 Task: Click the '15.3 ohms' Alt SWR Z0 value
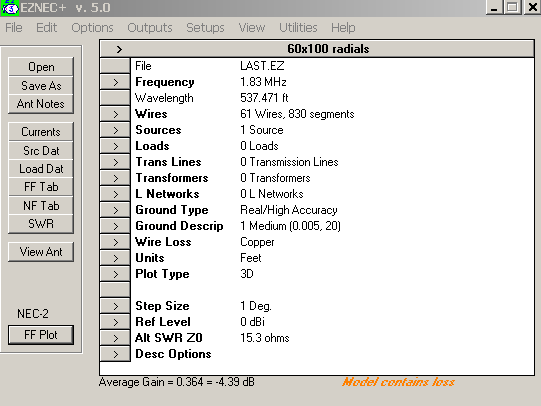265,338
